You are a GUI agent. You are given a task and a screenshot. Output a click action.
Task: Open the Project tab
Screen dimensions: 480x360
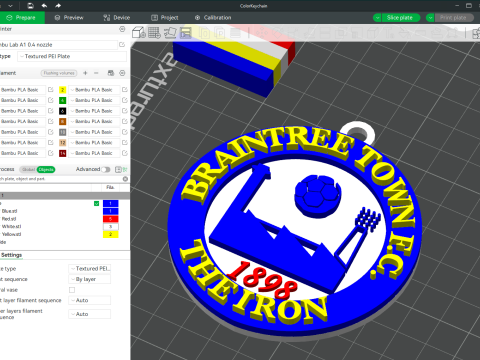click(165, 18)
